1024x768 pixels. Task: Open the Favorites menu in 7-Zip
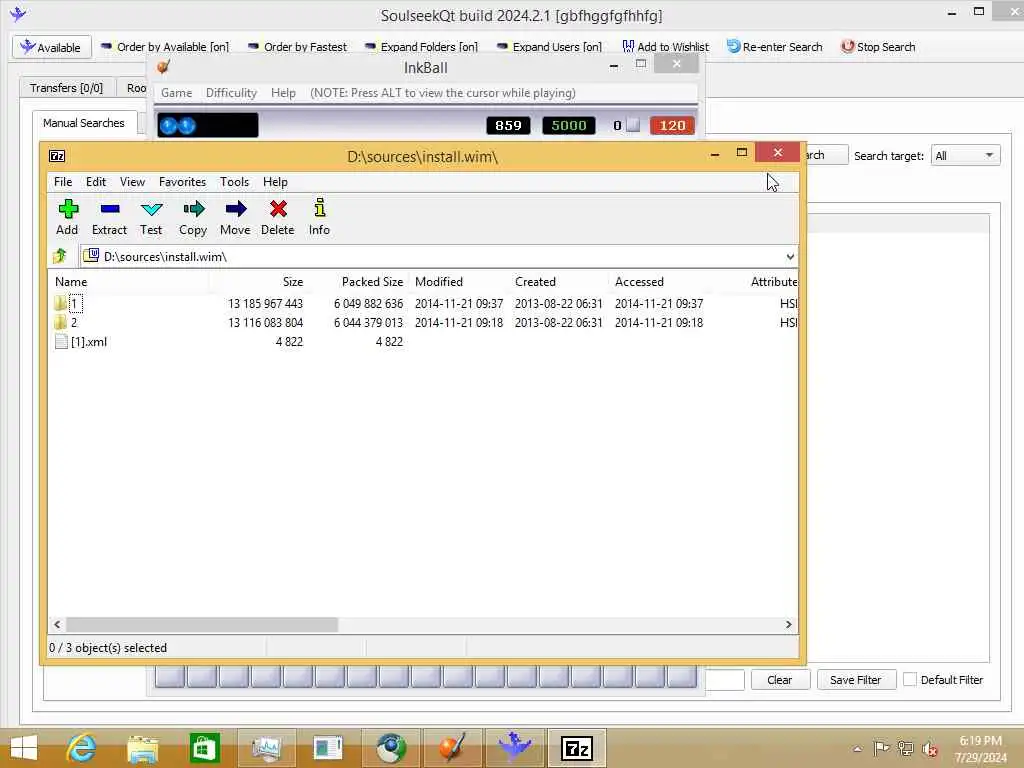point(182,182)
